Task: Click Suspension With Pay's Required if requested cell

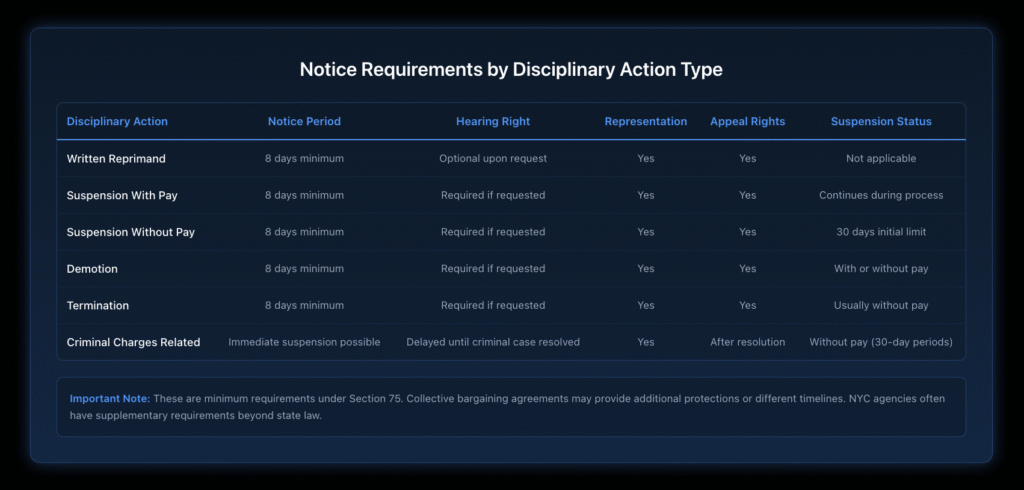Action: pyautogui.click(x=493, y=195)
